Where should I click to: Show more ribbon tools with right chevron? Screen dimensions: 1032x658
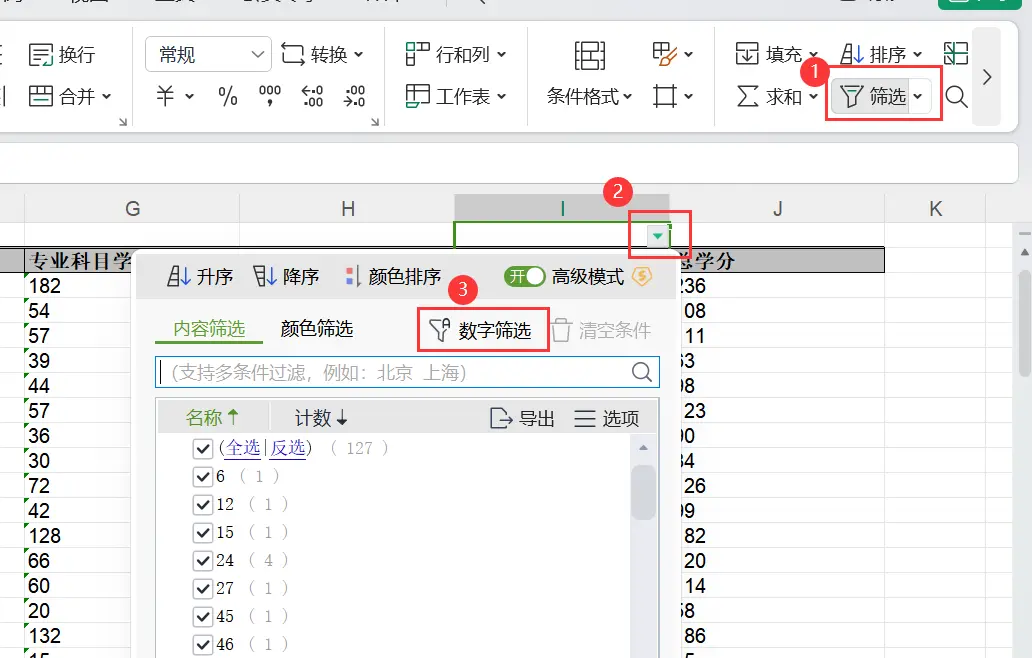pos(987,77)
